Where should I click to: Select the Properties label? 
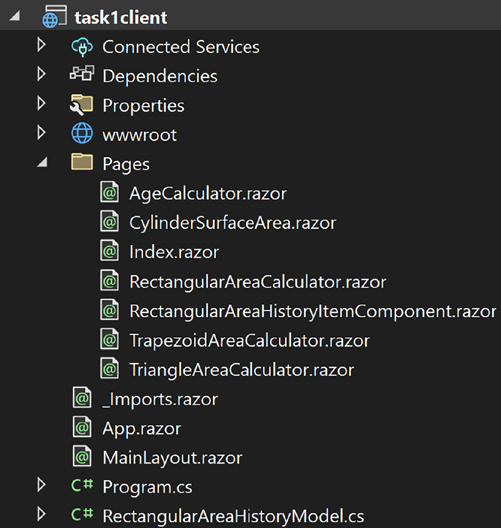click(143, 106)
